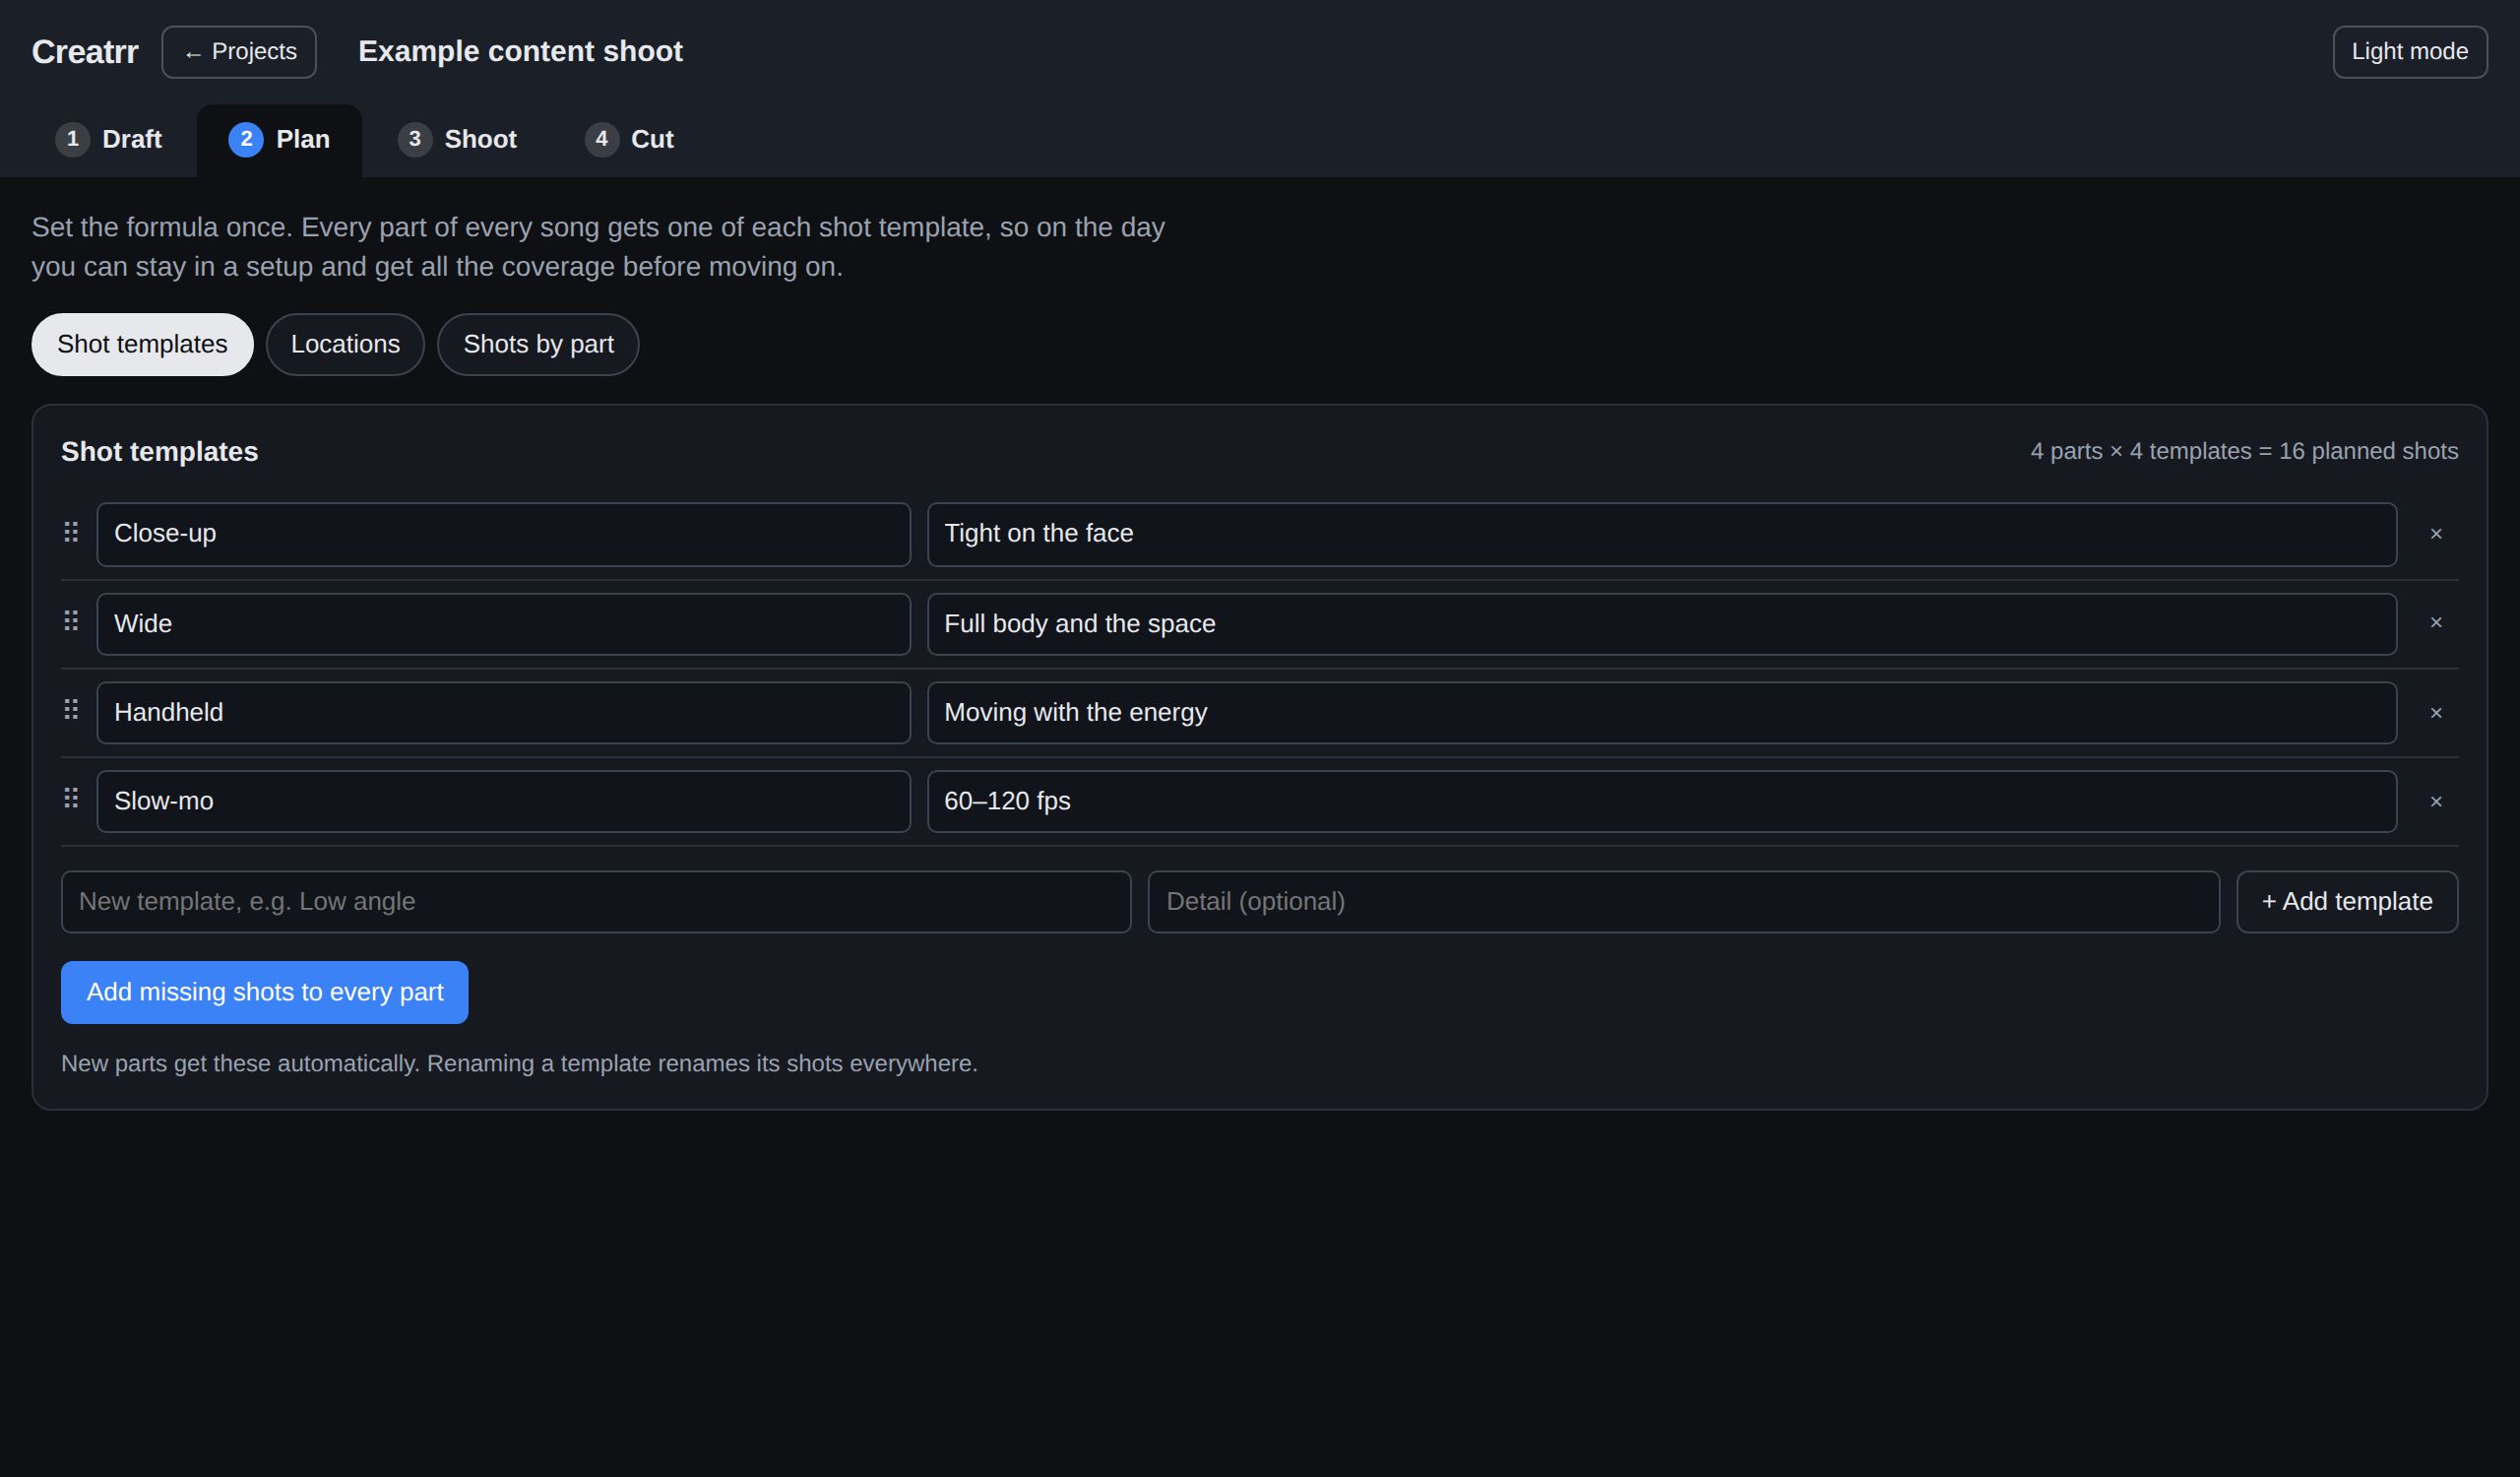This screenshot has height=1477, width=2520.
Task: Delete the Slow-mo template row
Action: (2436, 802)
